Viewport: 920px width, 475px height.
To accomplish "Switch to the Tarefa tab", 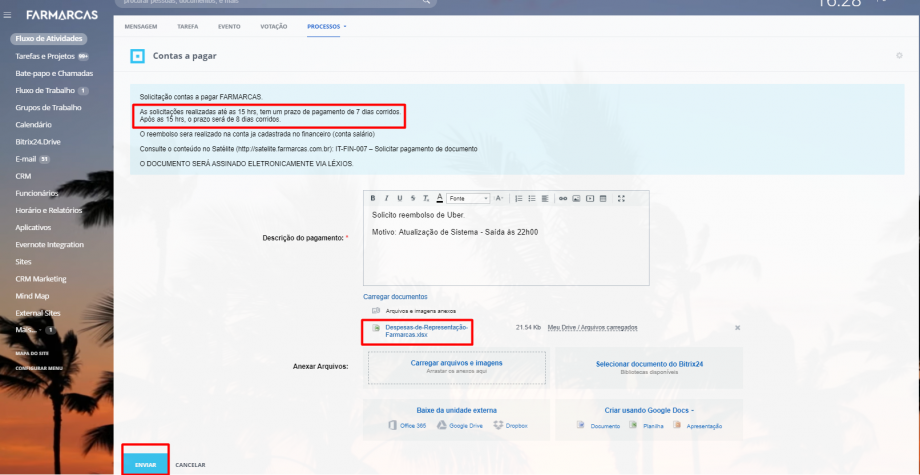I will (187, 25).
